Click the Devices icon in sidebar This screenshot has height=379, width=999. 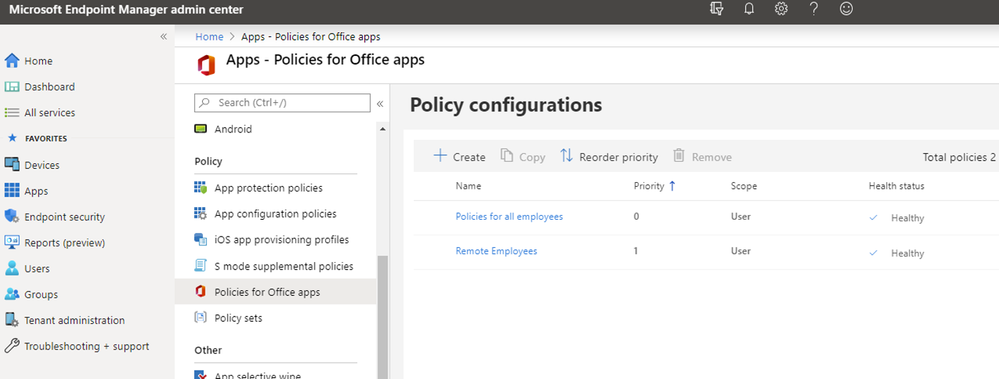coord(11,164)
